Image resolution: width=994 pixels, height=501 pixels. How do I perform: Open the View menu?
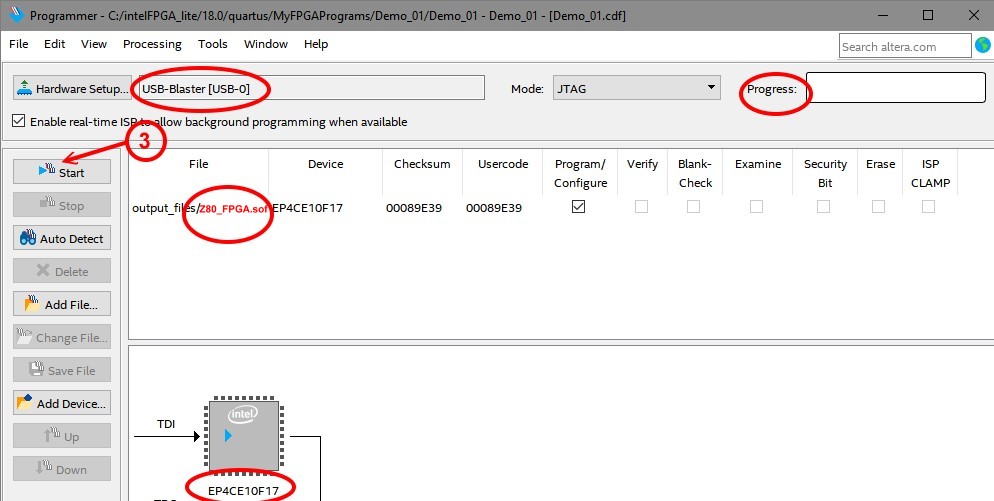(94, 44)
